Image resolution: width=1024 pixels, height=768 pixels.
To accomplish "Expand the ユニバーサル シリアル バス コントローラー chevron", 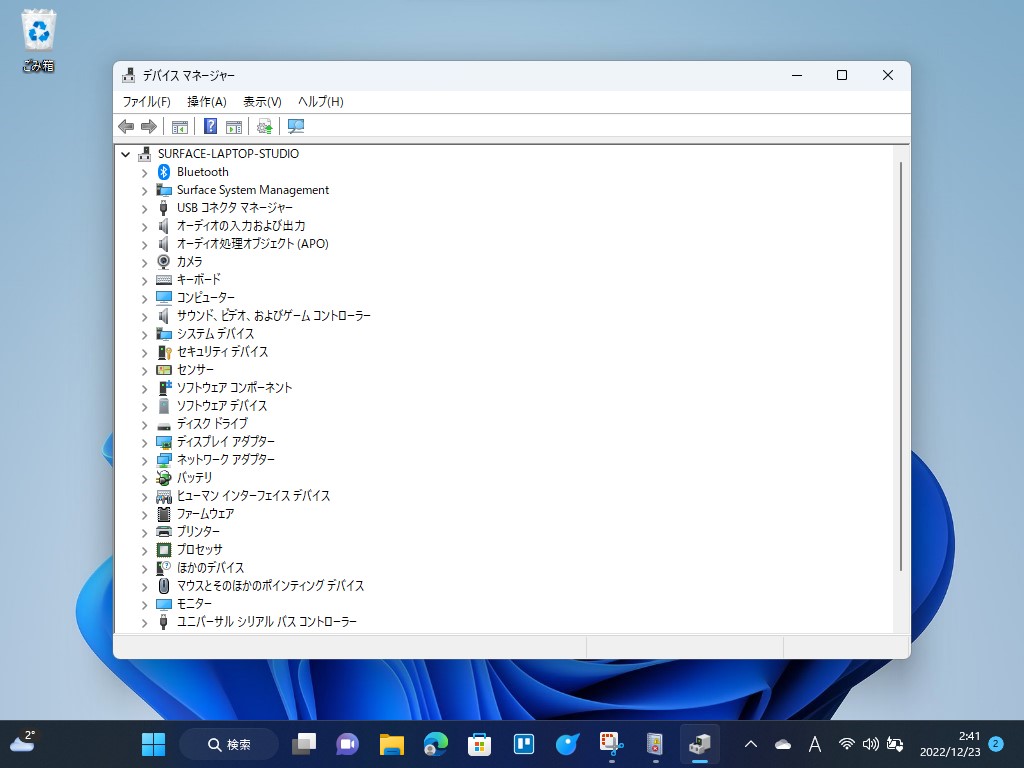I will (144, 622).
